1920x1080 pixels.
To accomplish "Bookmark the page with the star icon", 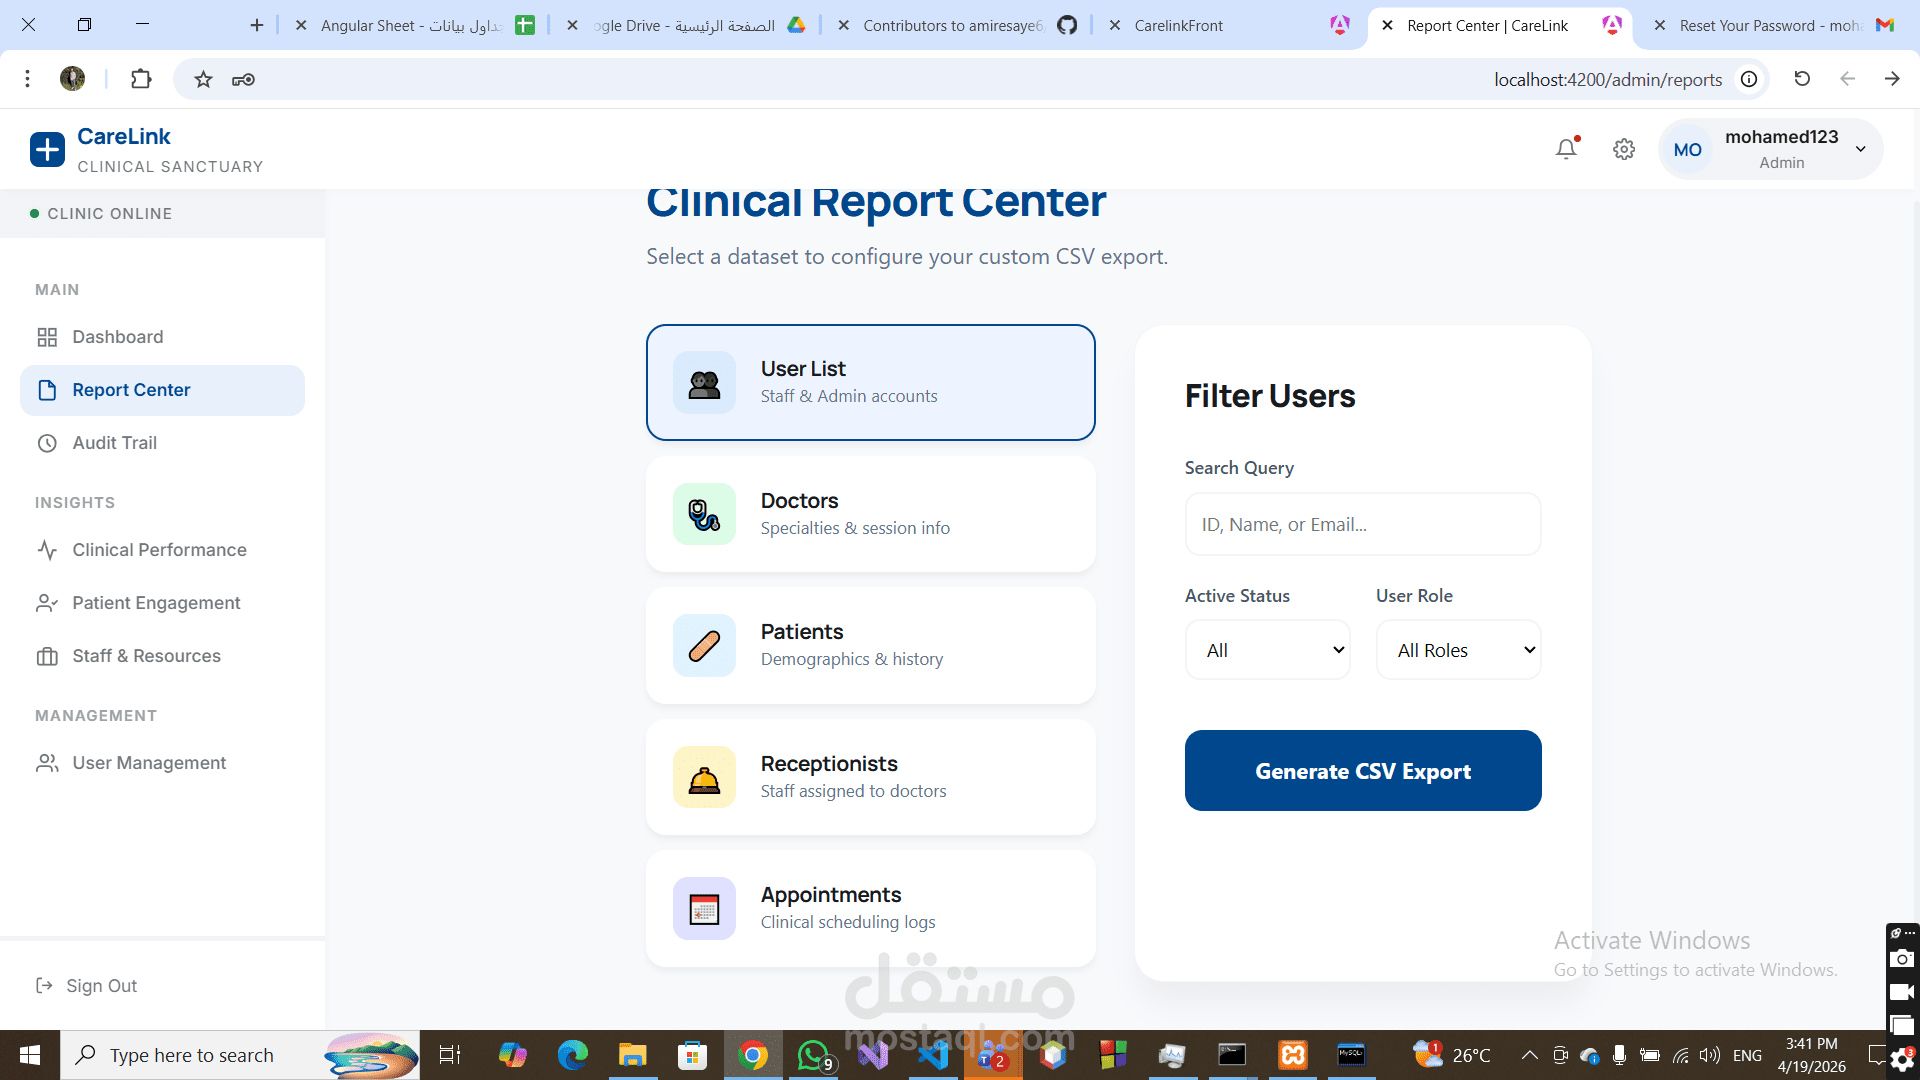I will tap(203, 79).
